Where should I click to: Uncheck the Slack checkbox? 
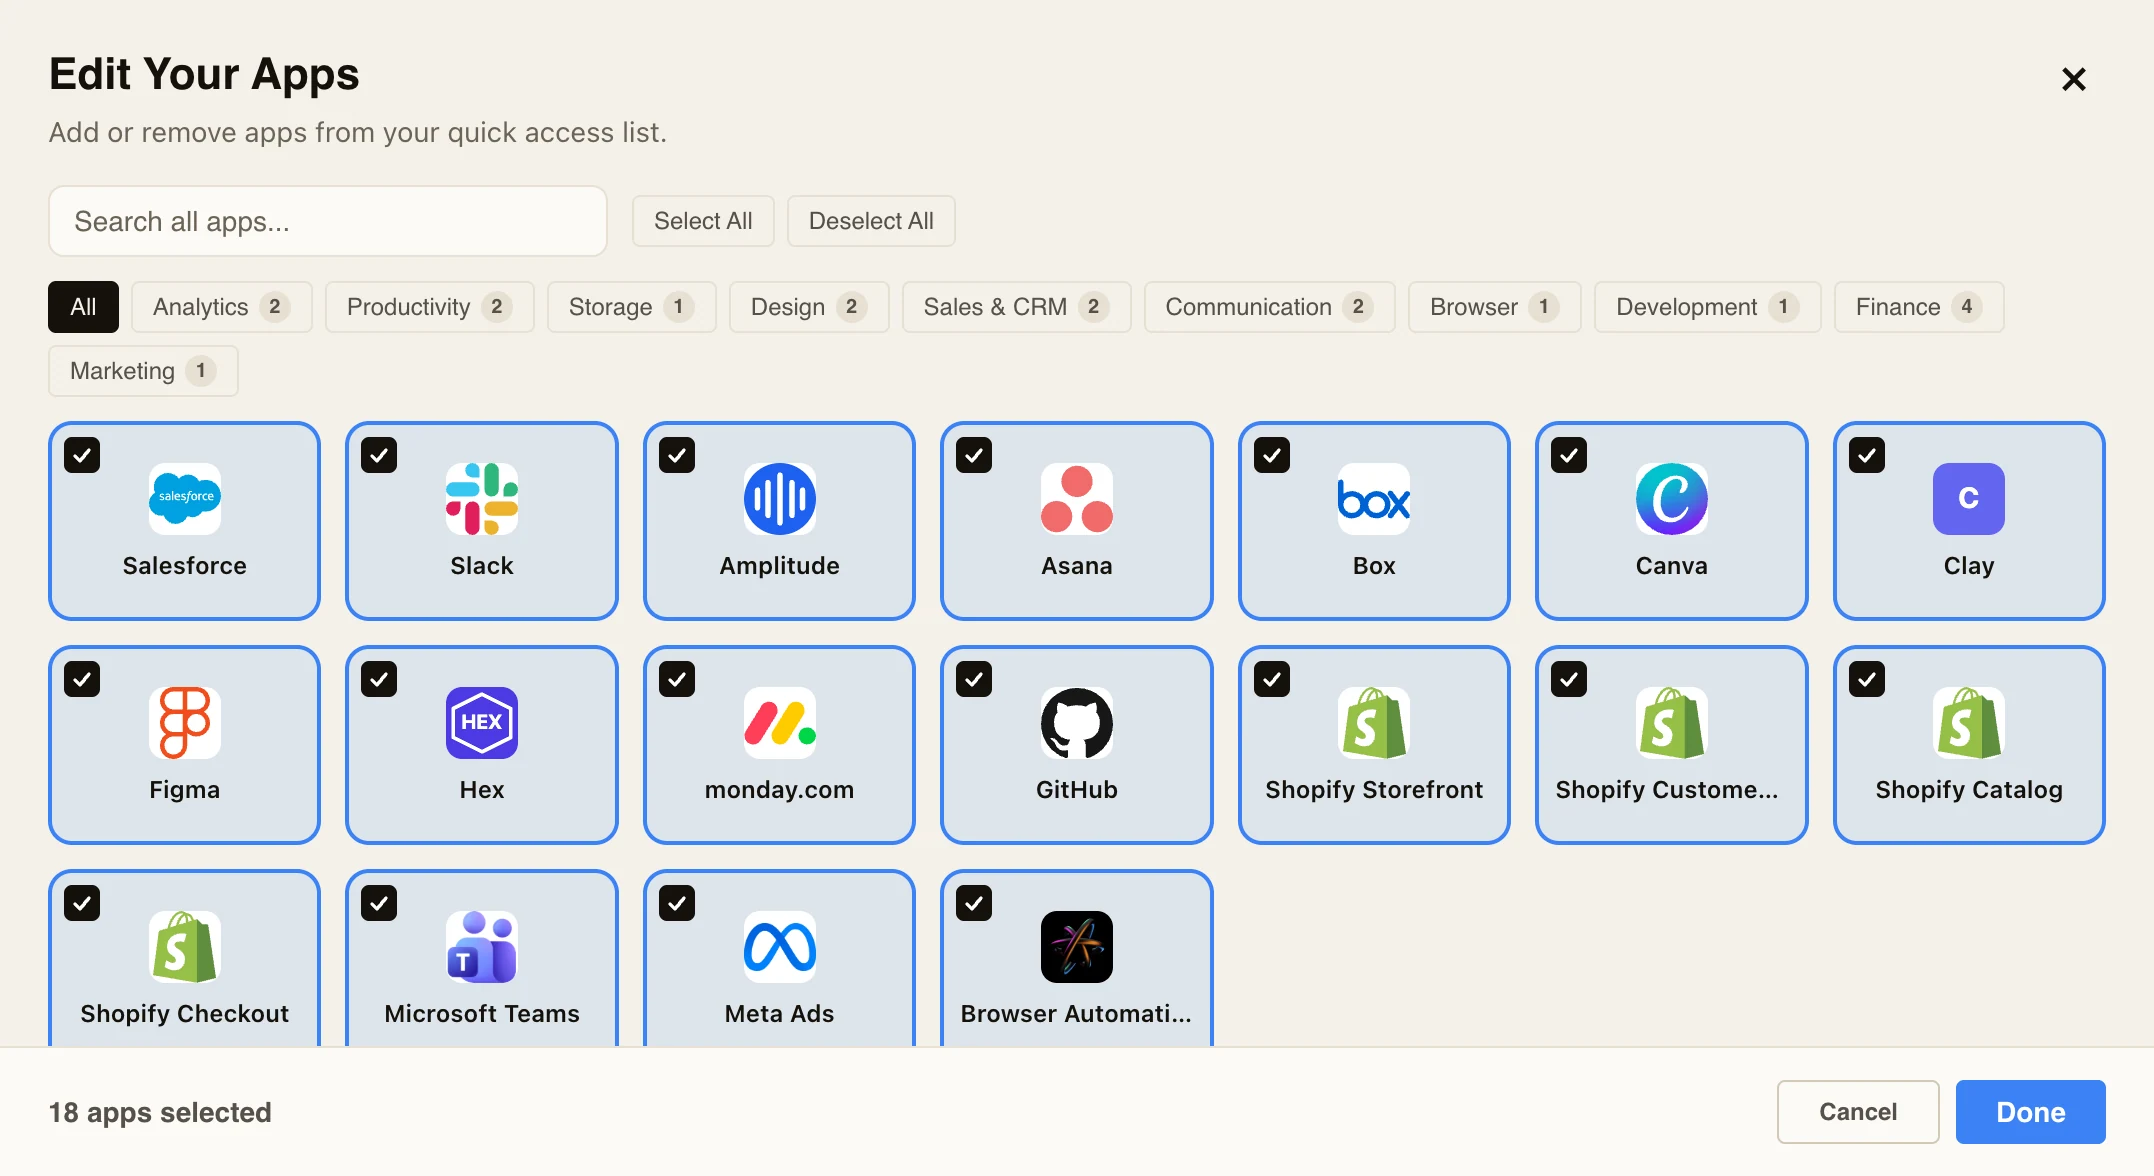coord(379,455)
